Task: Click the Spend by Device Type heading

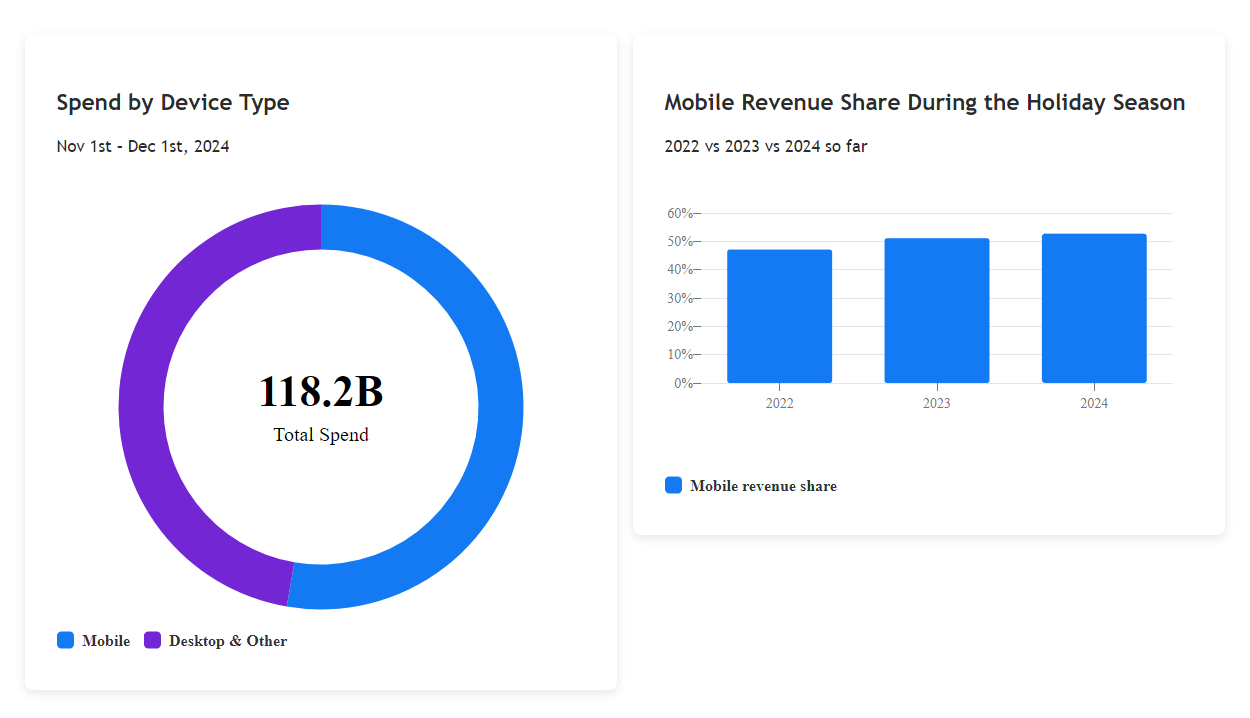Action: click(x=173, y=102)
